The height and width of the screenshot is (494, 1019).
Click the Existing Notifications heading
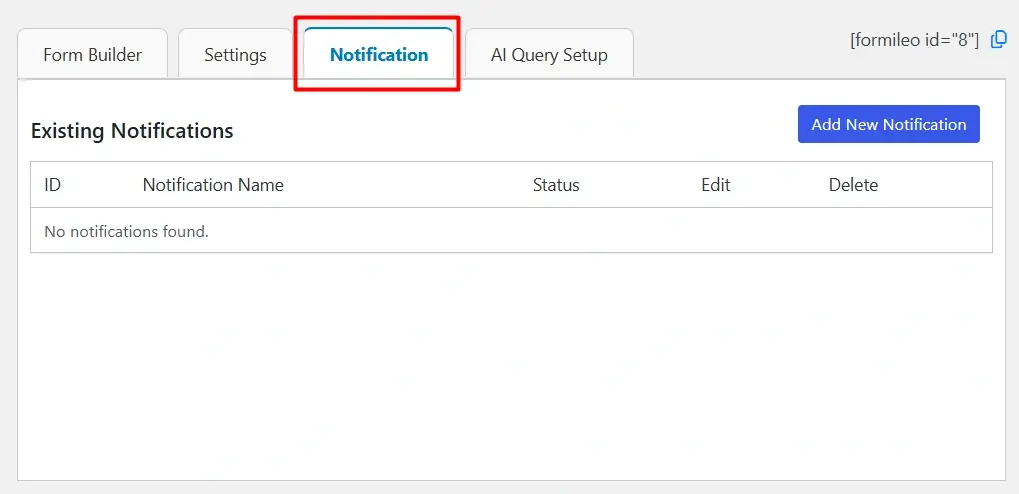tap(132, 131)
